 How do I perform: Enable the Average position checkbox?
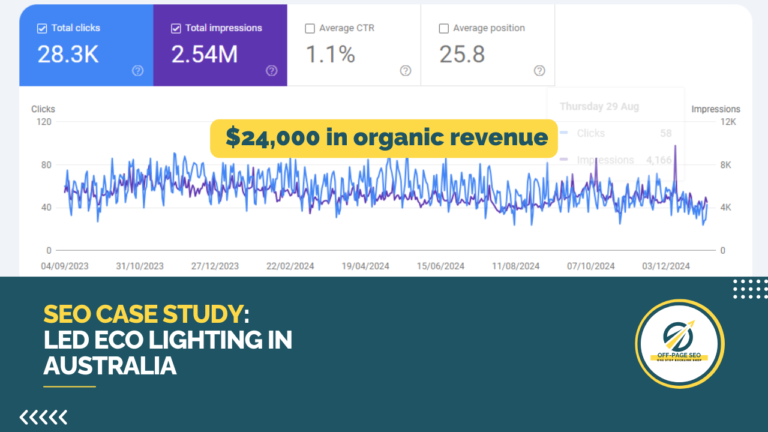point(443,28)
